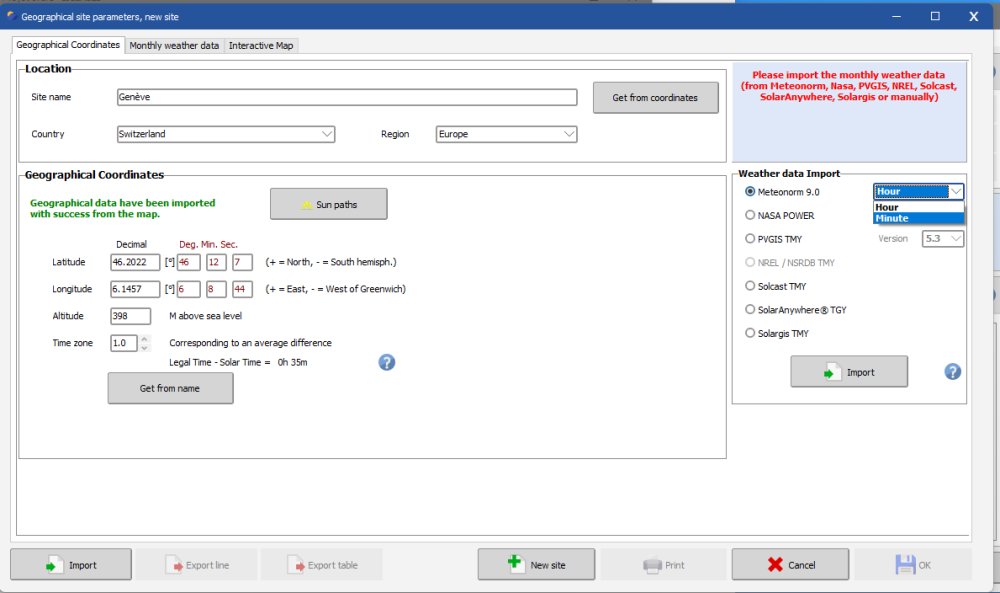Click the Get from coordinates button
This screenshot has width=1000, height=593.
(656, 98)
